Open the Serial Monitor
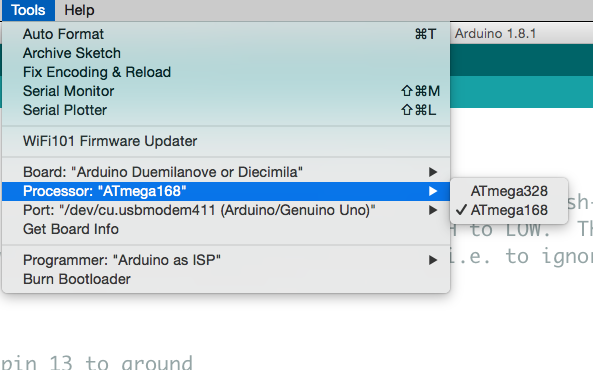Screen dimensions: 593x370 pyautogui.click(x=226, y=91)
